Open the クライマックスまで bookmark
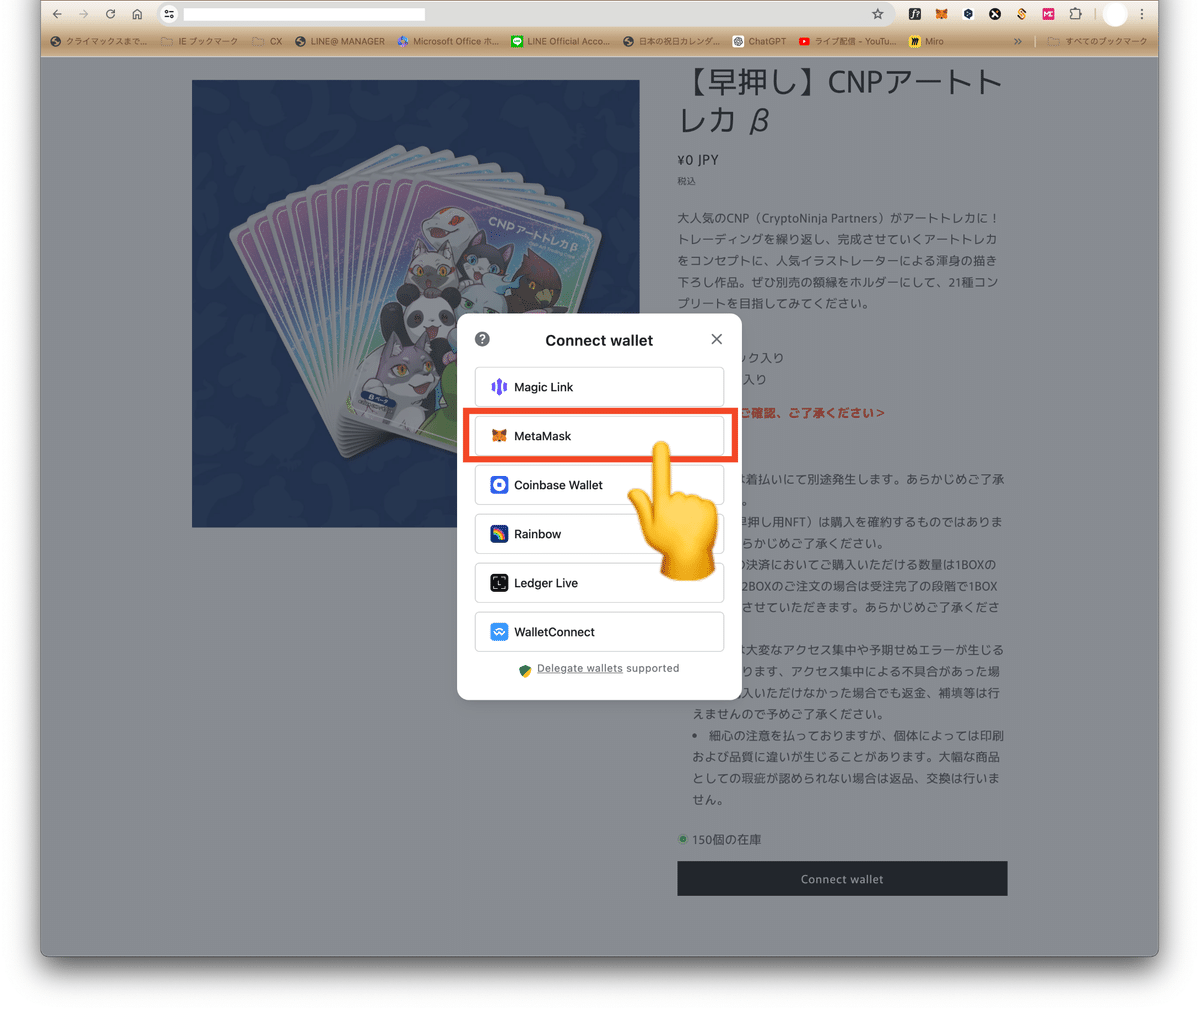The height and width of the screenshot is (1011, 1200). coord(98,41)
